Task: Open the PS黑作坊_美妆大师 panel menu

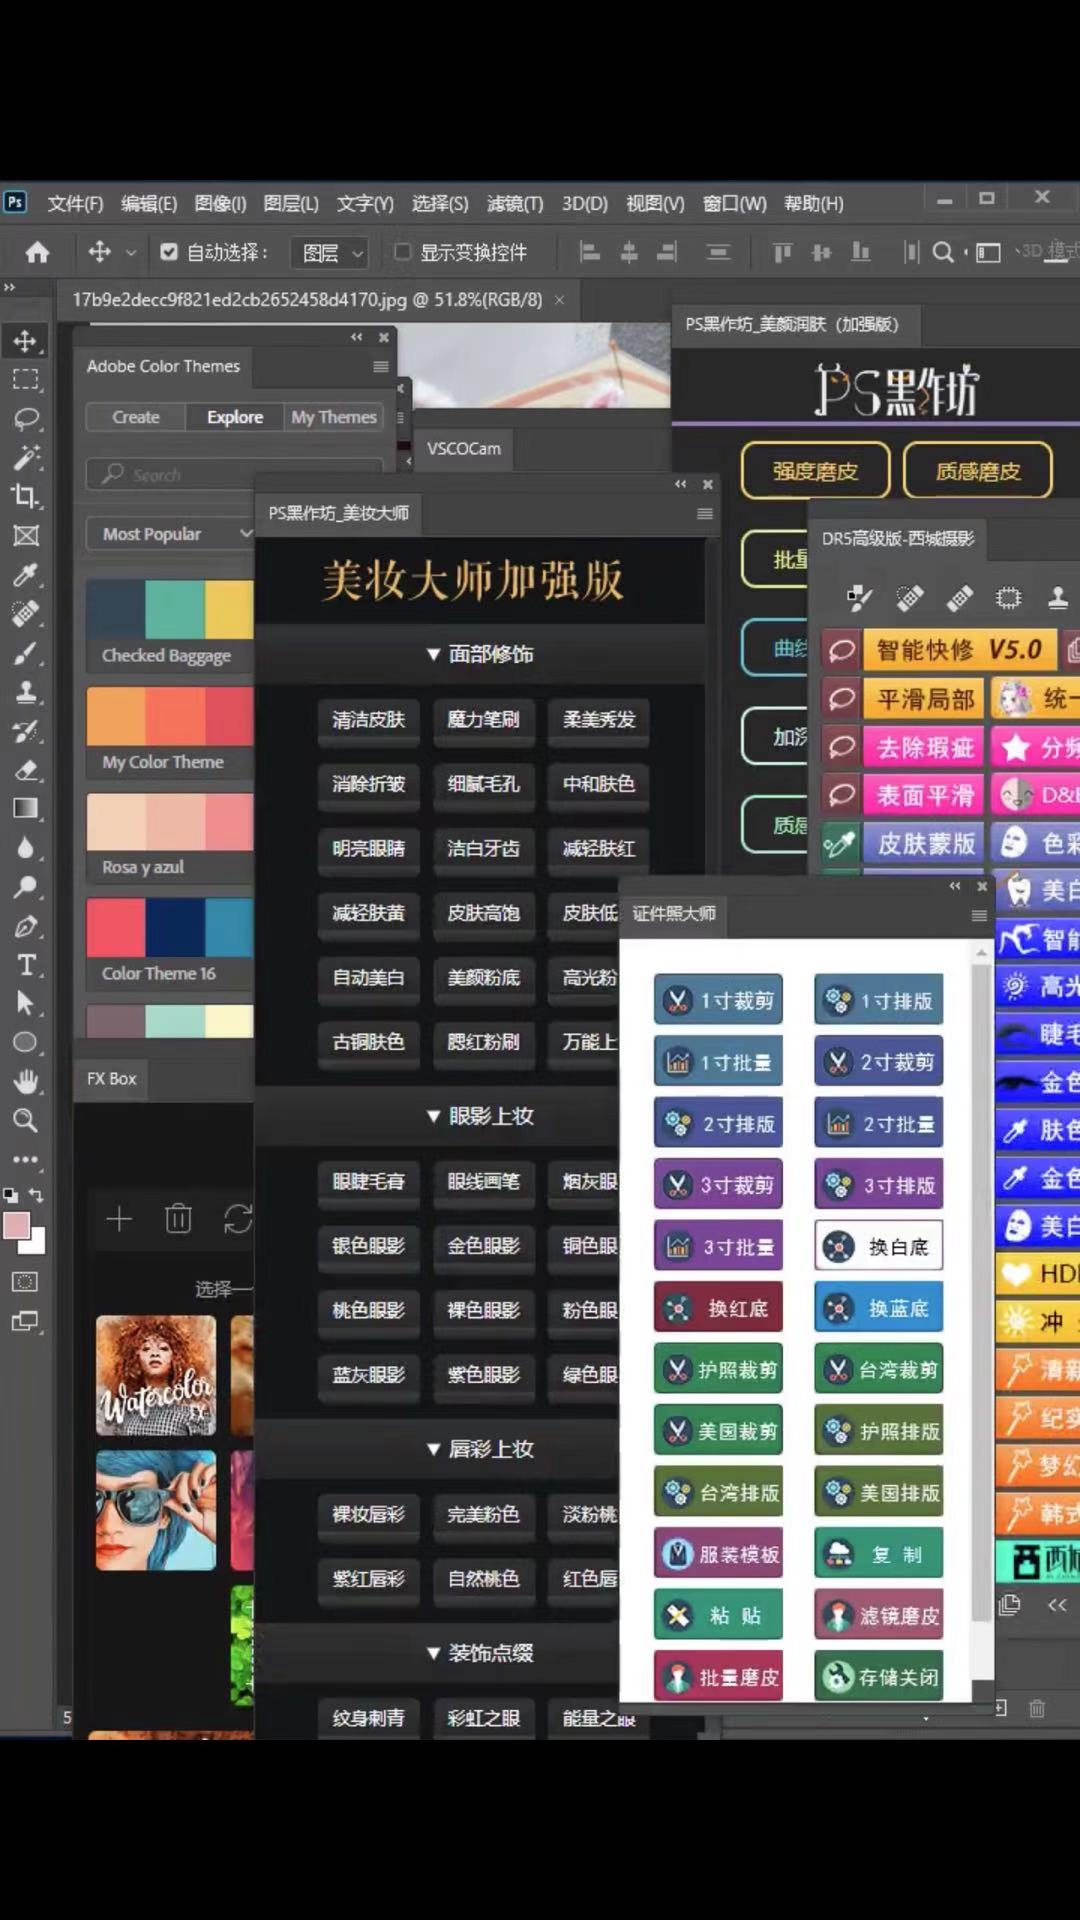Action: point(705,514)
